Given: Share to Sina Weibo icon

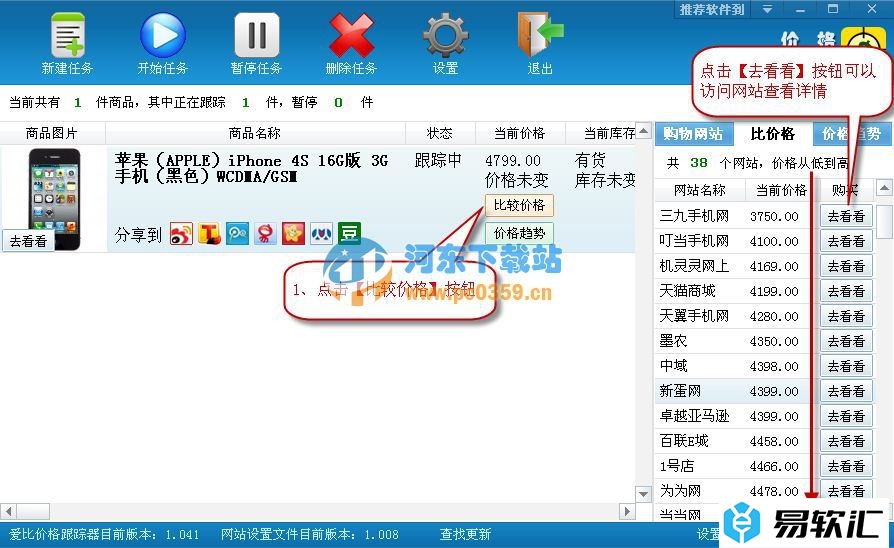Looking at the screenshot, I should (x=181, y=234).
